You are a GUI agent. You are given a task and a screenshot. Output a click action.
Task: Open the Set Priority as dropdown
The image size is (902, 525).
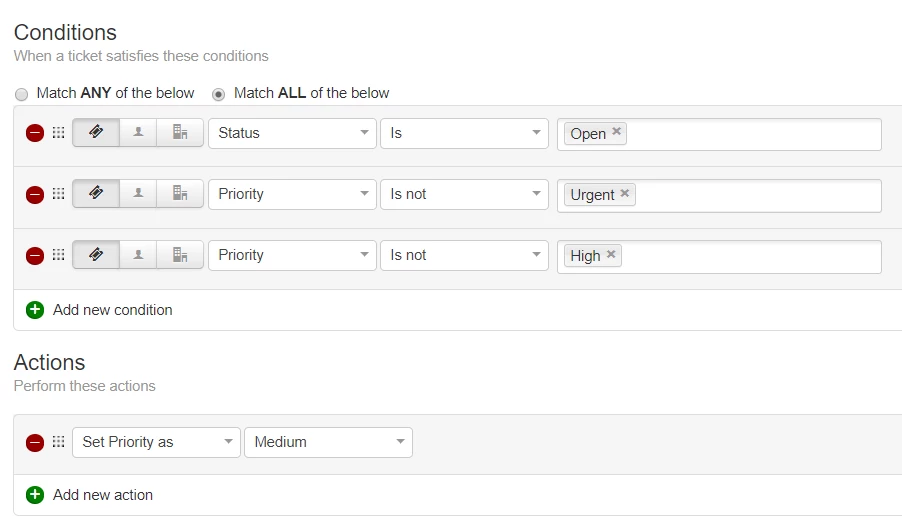[156, 442]
